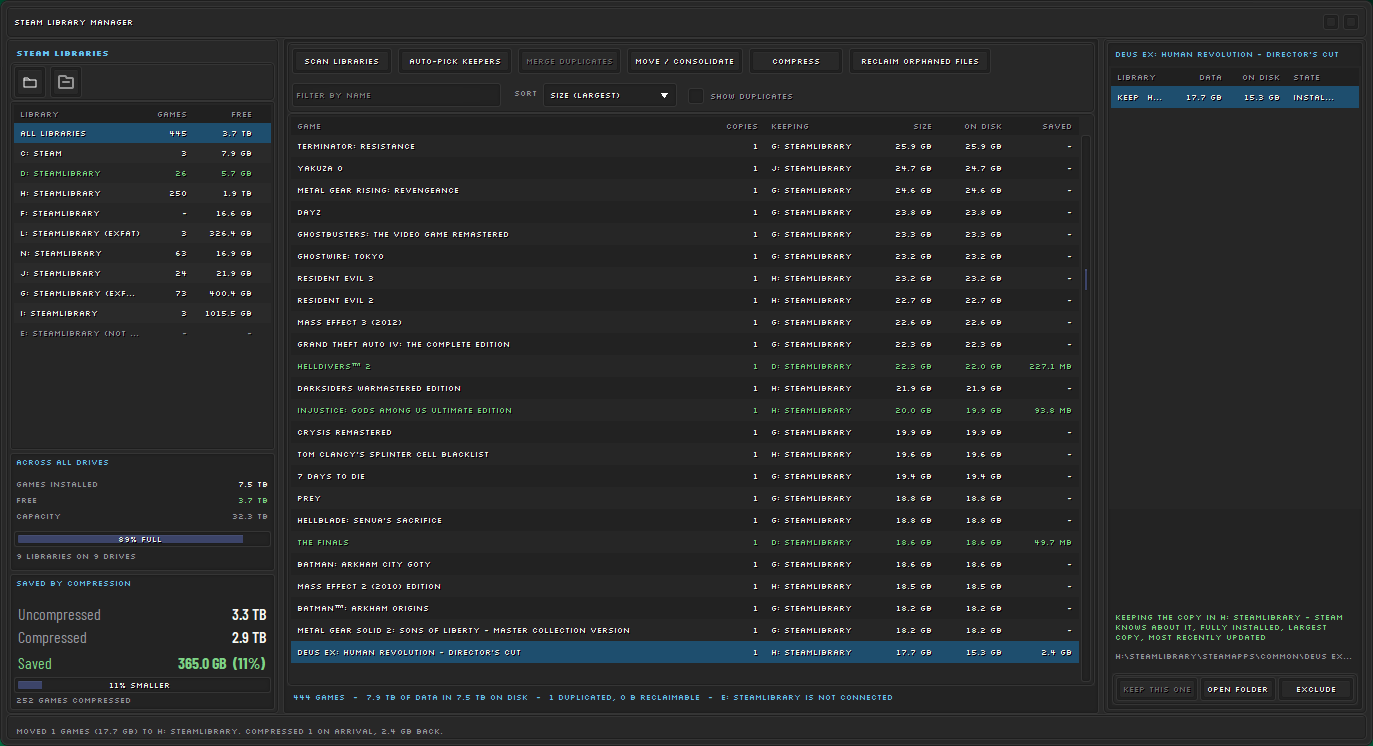Sort by the Saved column header
Image resolution: width=1373 pixels, height=746 pixels.
tap(1057, 126)
